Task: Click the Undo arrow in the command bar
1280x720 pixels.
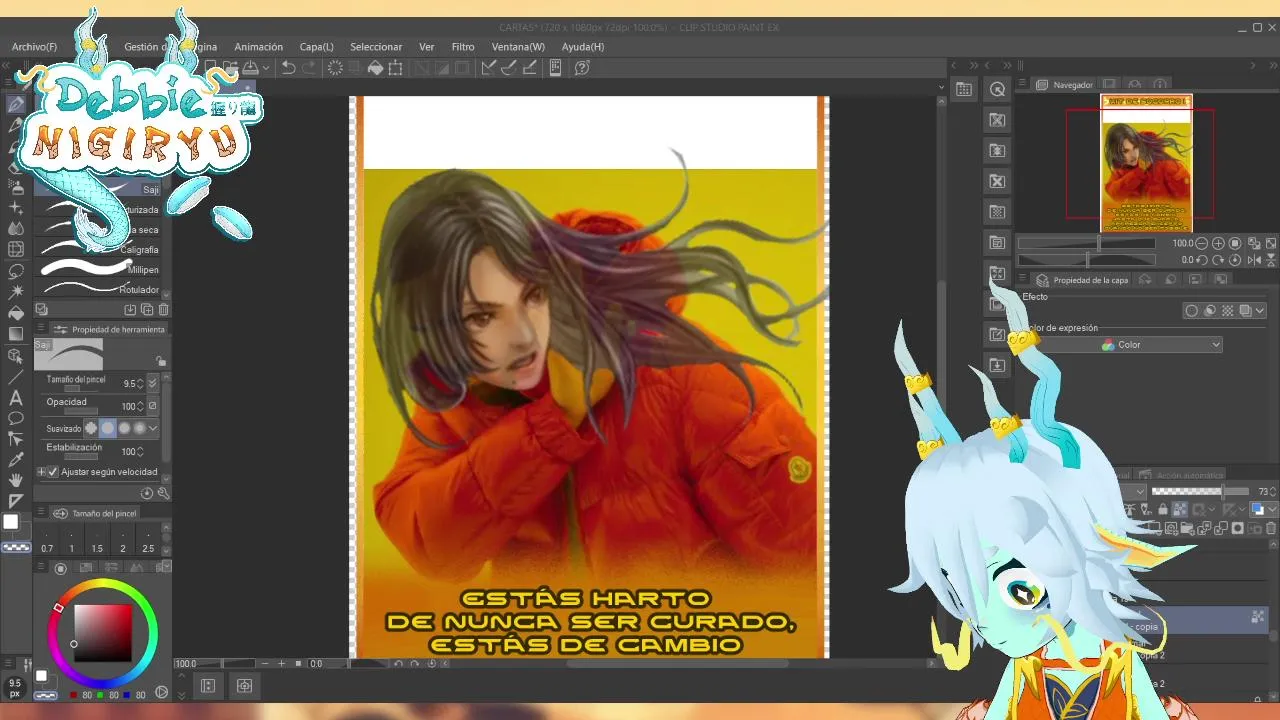Action: click(x=288, y=68)
